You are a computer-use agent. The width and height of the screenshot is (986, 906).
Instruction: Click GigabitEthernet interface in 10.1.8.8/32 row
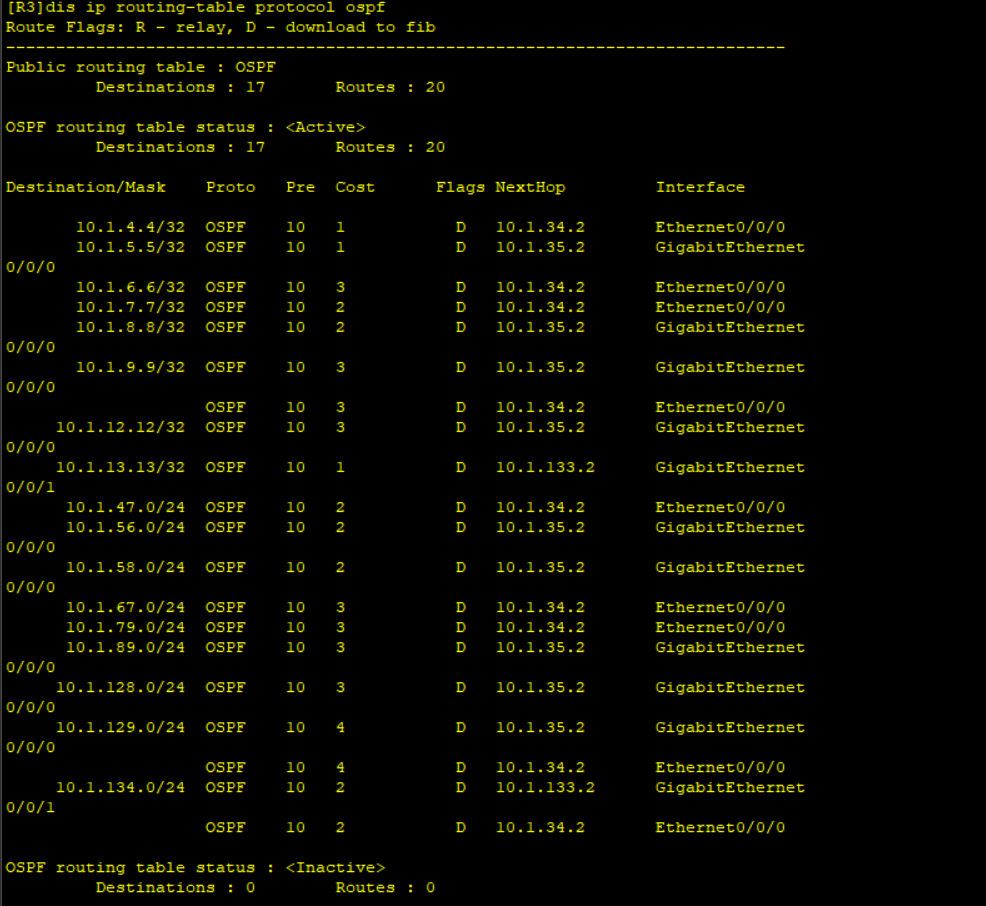click(730, 328)
